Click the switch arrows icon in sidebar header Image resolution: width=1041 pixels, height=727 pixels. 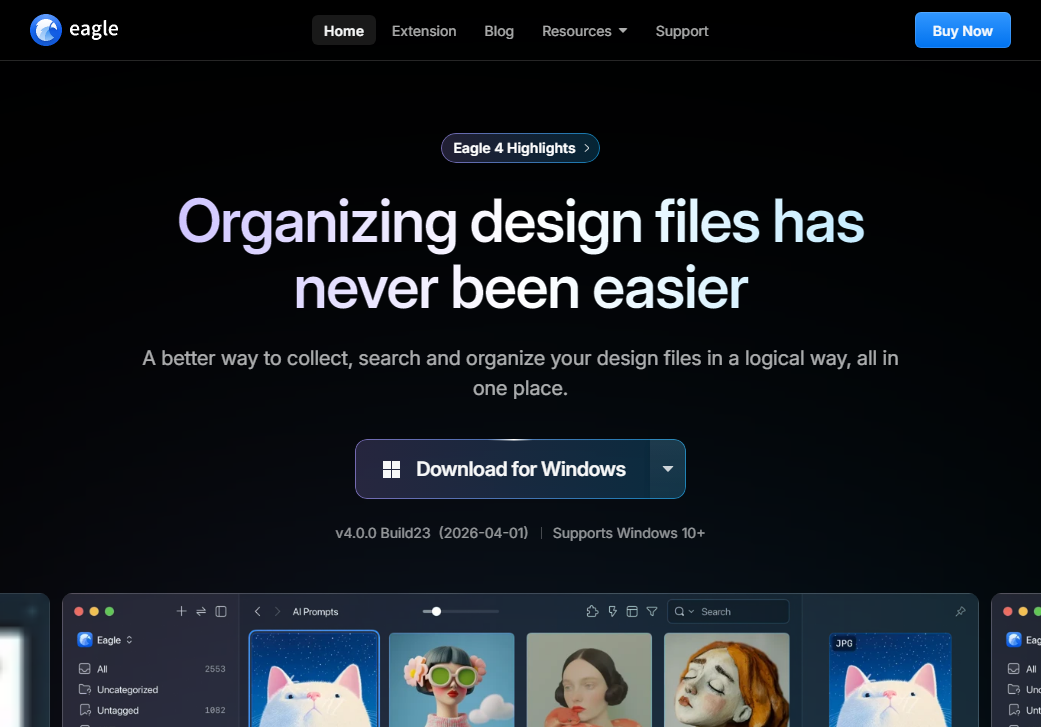point(201,611)
